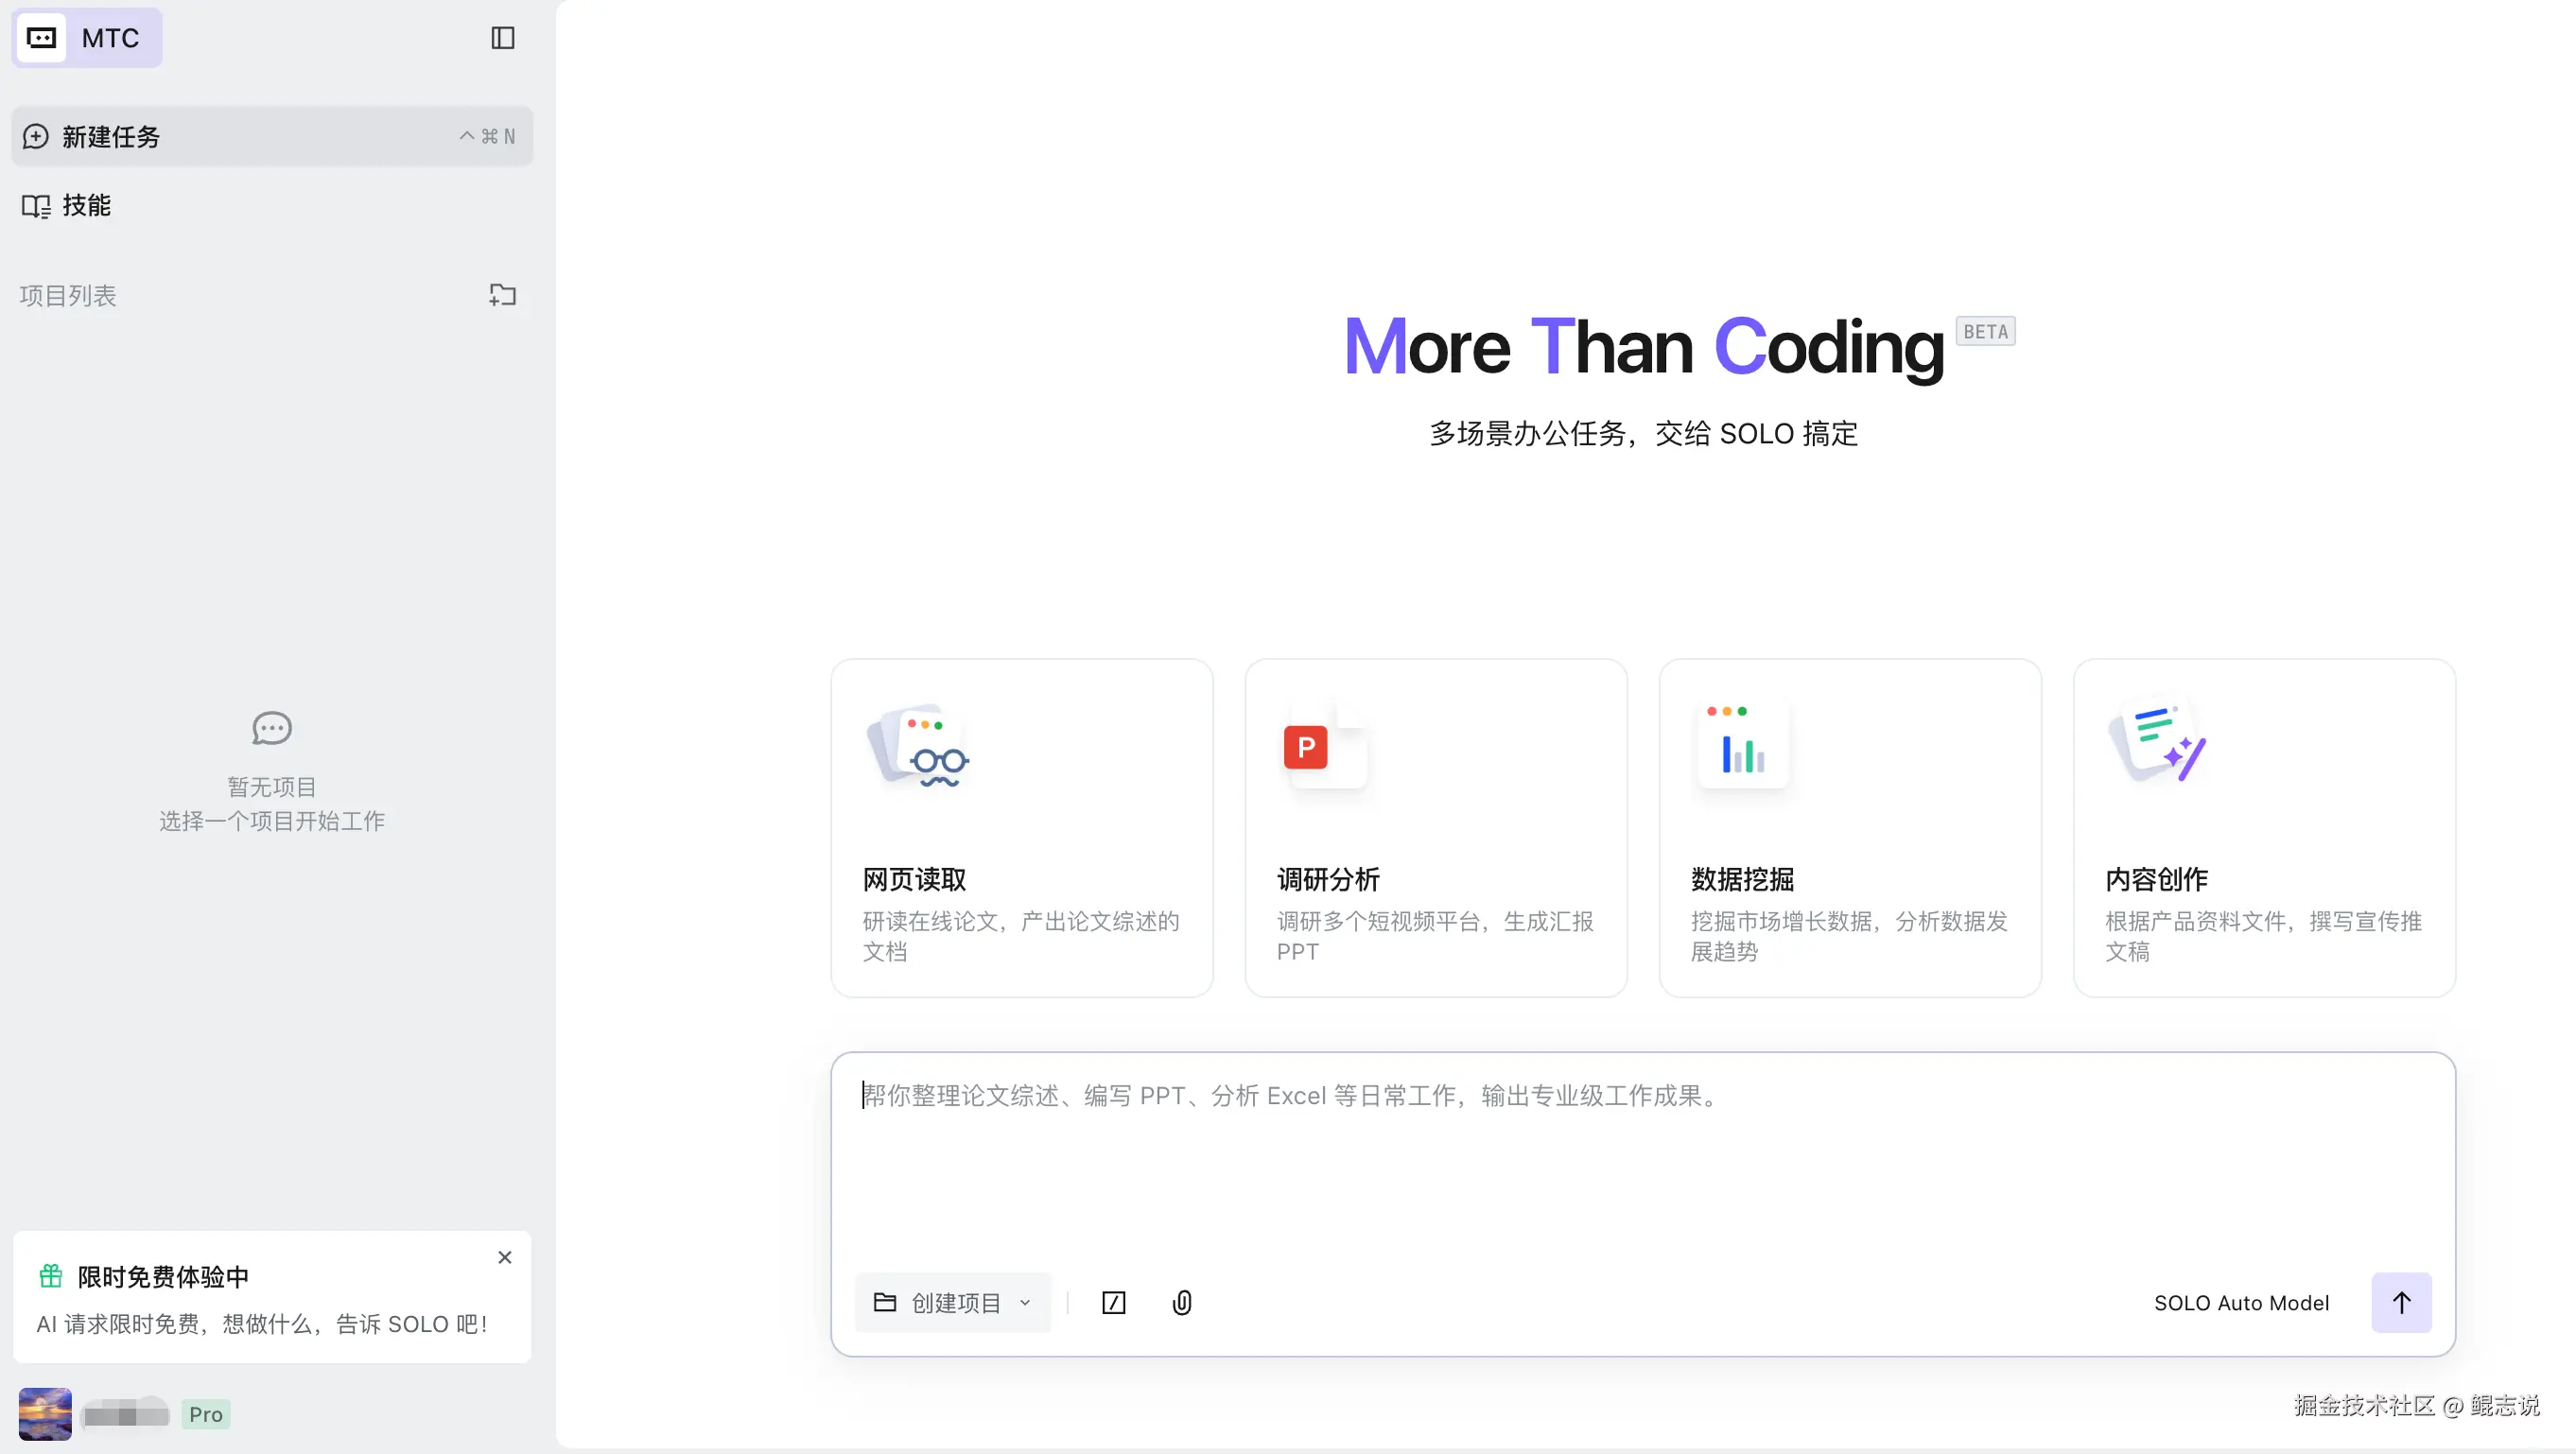Select the 调研分析 PPT card

click(1435, 827)
